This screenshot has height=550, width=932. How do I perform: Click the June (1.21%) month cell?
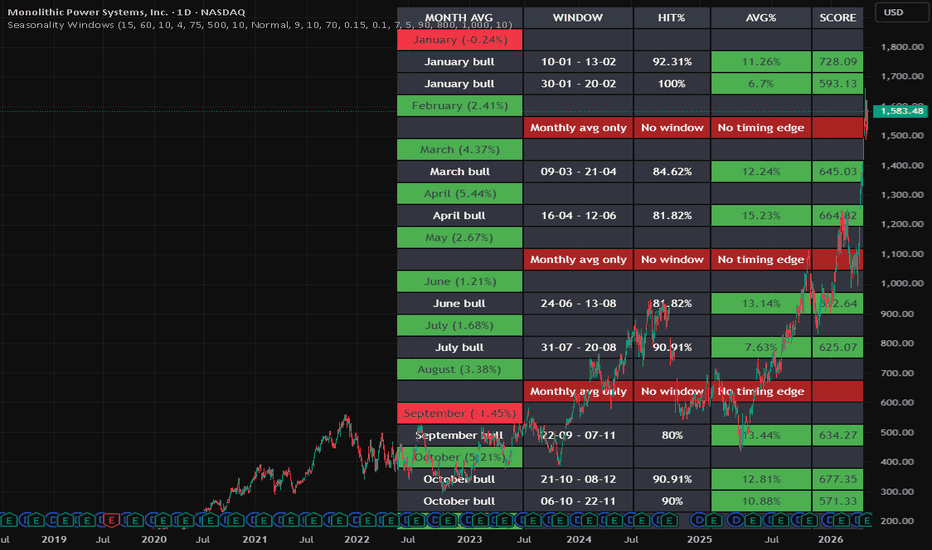pyautogui.click(x=459, y=282)
